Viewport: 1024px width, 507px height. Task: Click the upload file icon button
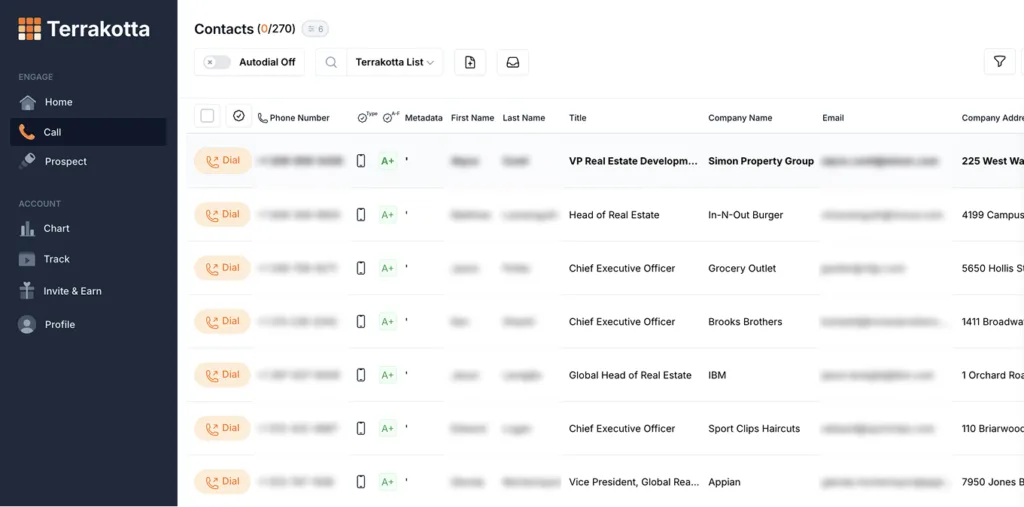pyautogui.click(x=470, y=62)
